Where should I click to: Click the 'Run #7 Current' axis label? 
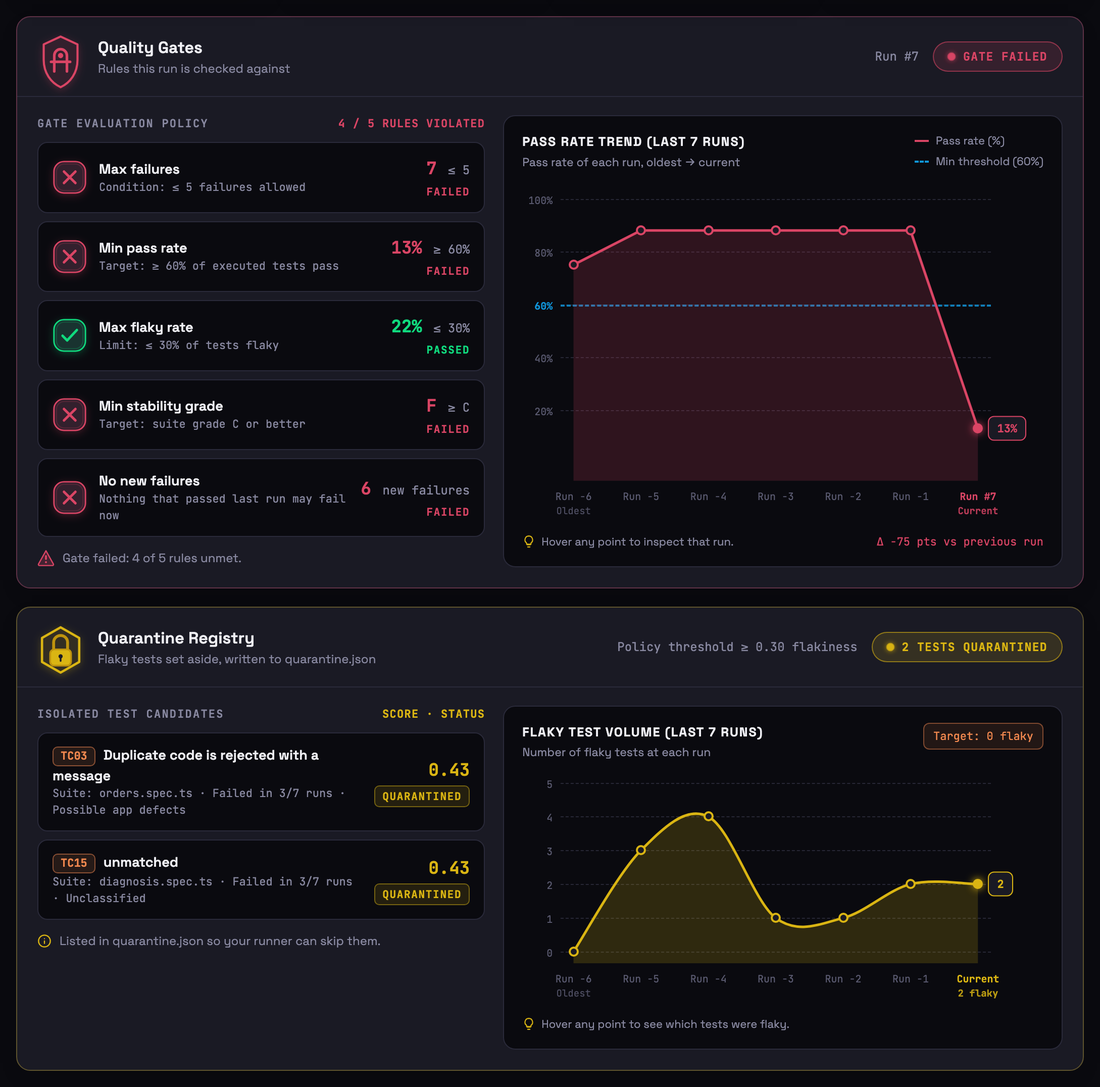[977, 504]
